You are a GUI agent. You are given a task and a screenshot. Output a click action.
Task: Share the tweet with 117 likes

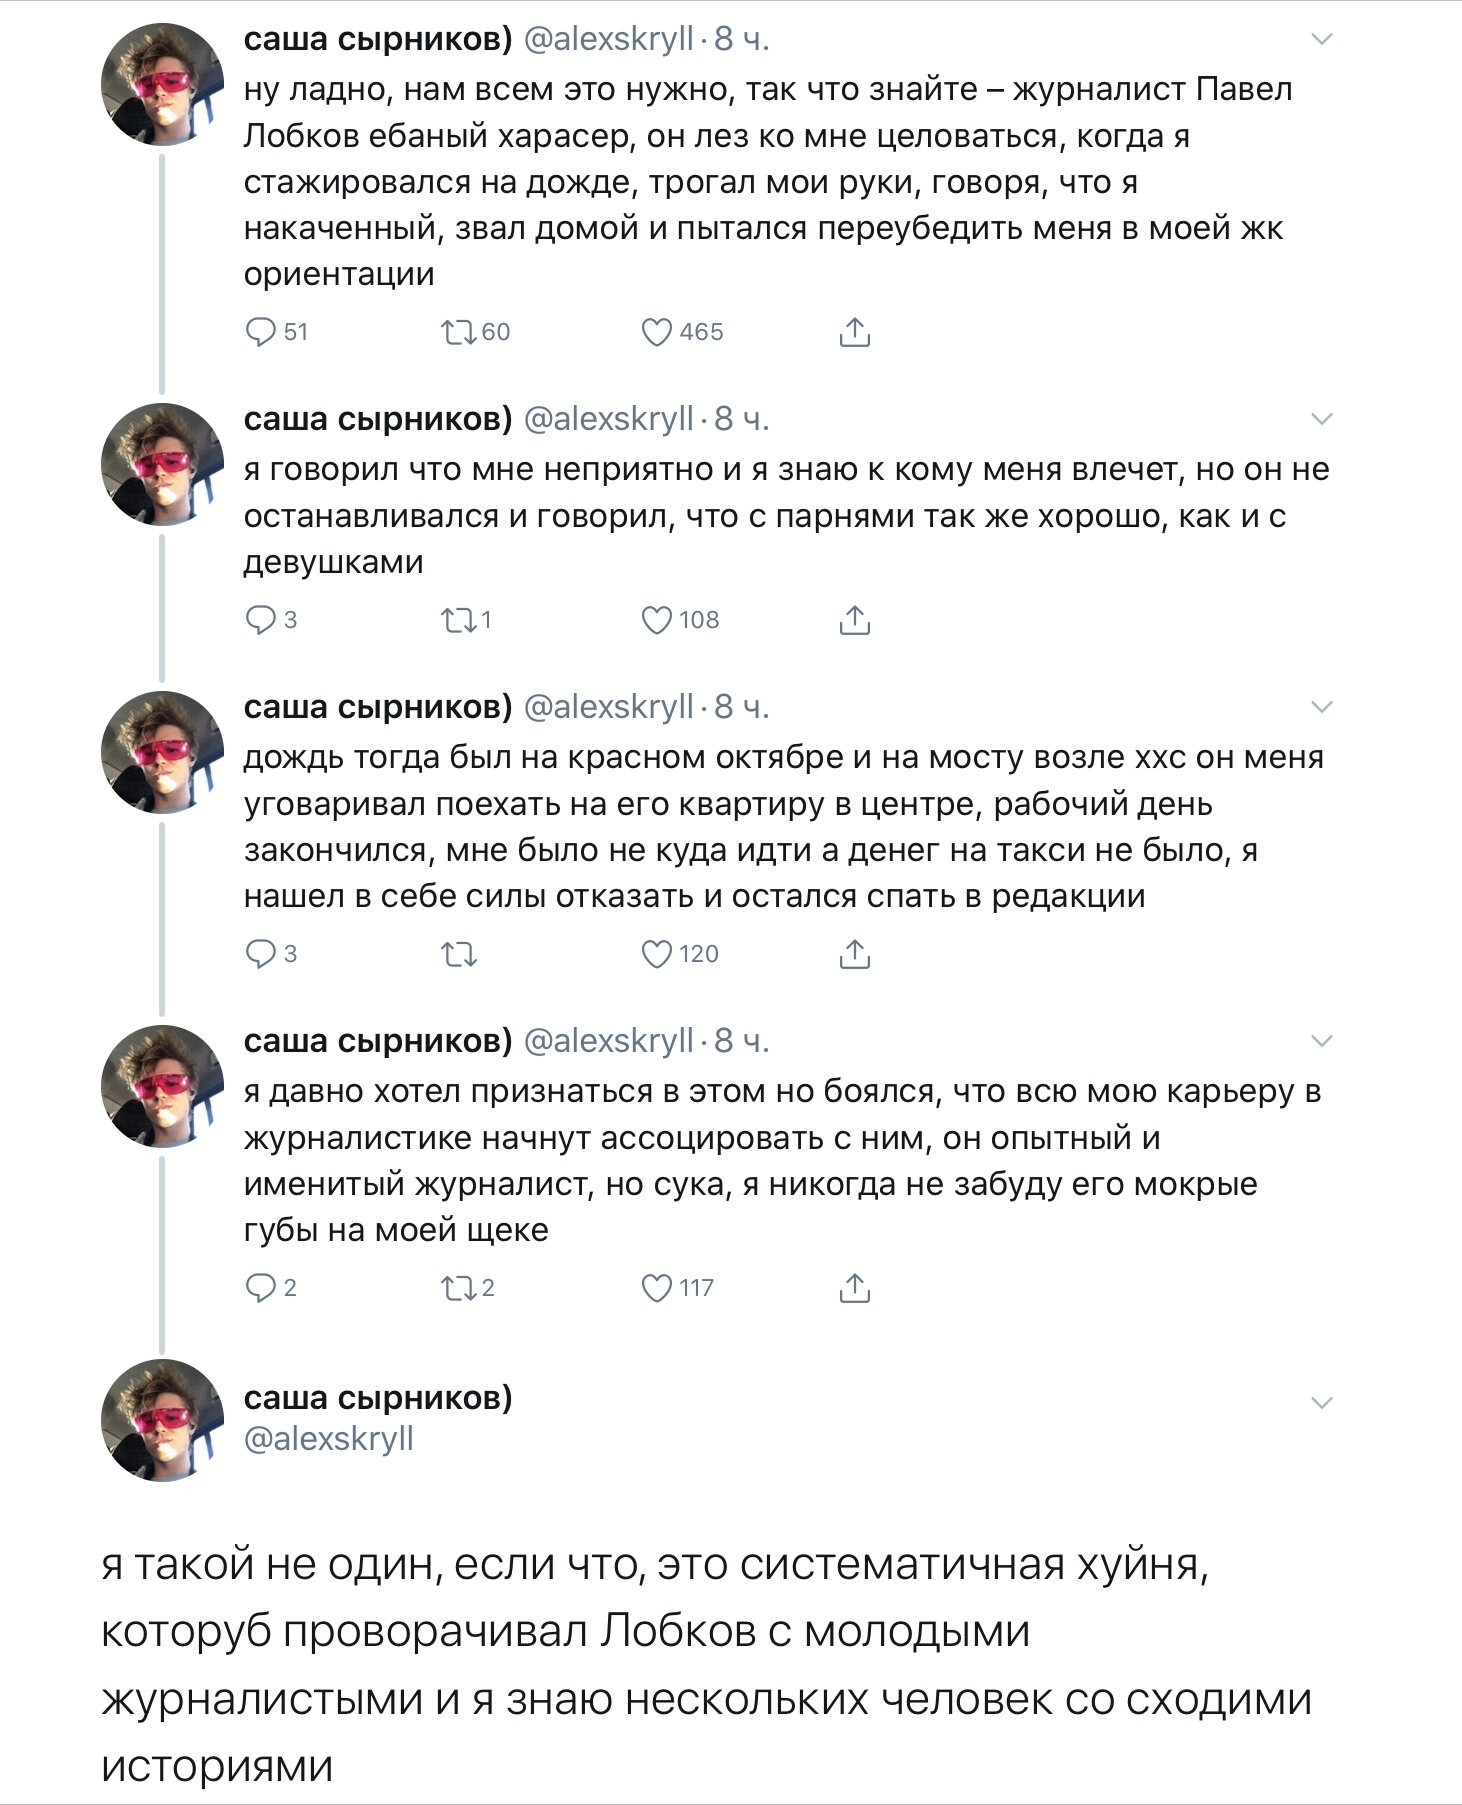[854, 1288]
